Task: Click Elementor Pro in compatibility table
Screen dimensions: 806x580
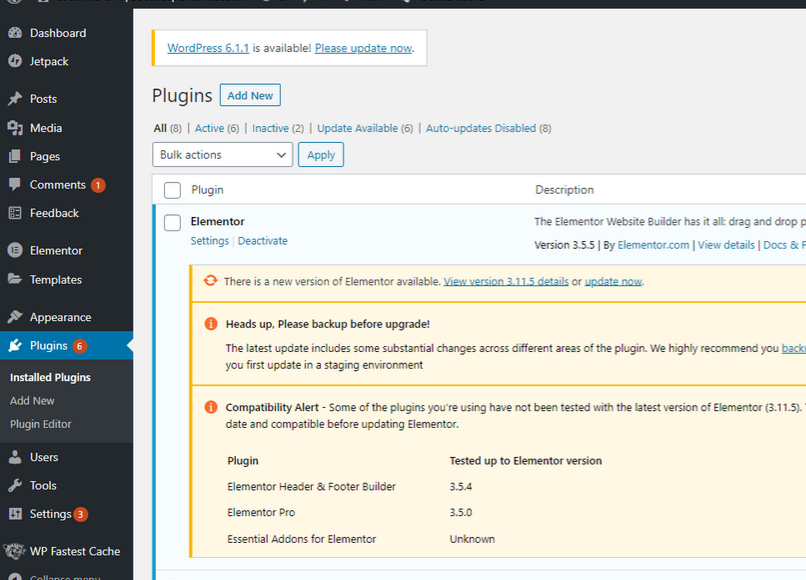Action: click(261, 513)
